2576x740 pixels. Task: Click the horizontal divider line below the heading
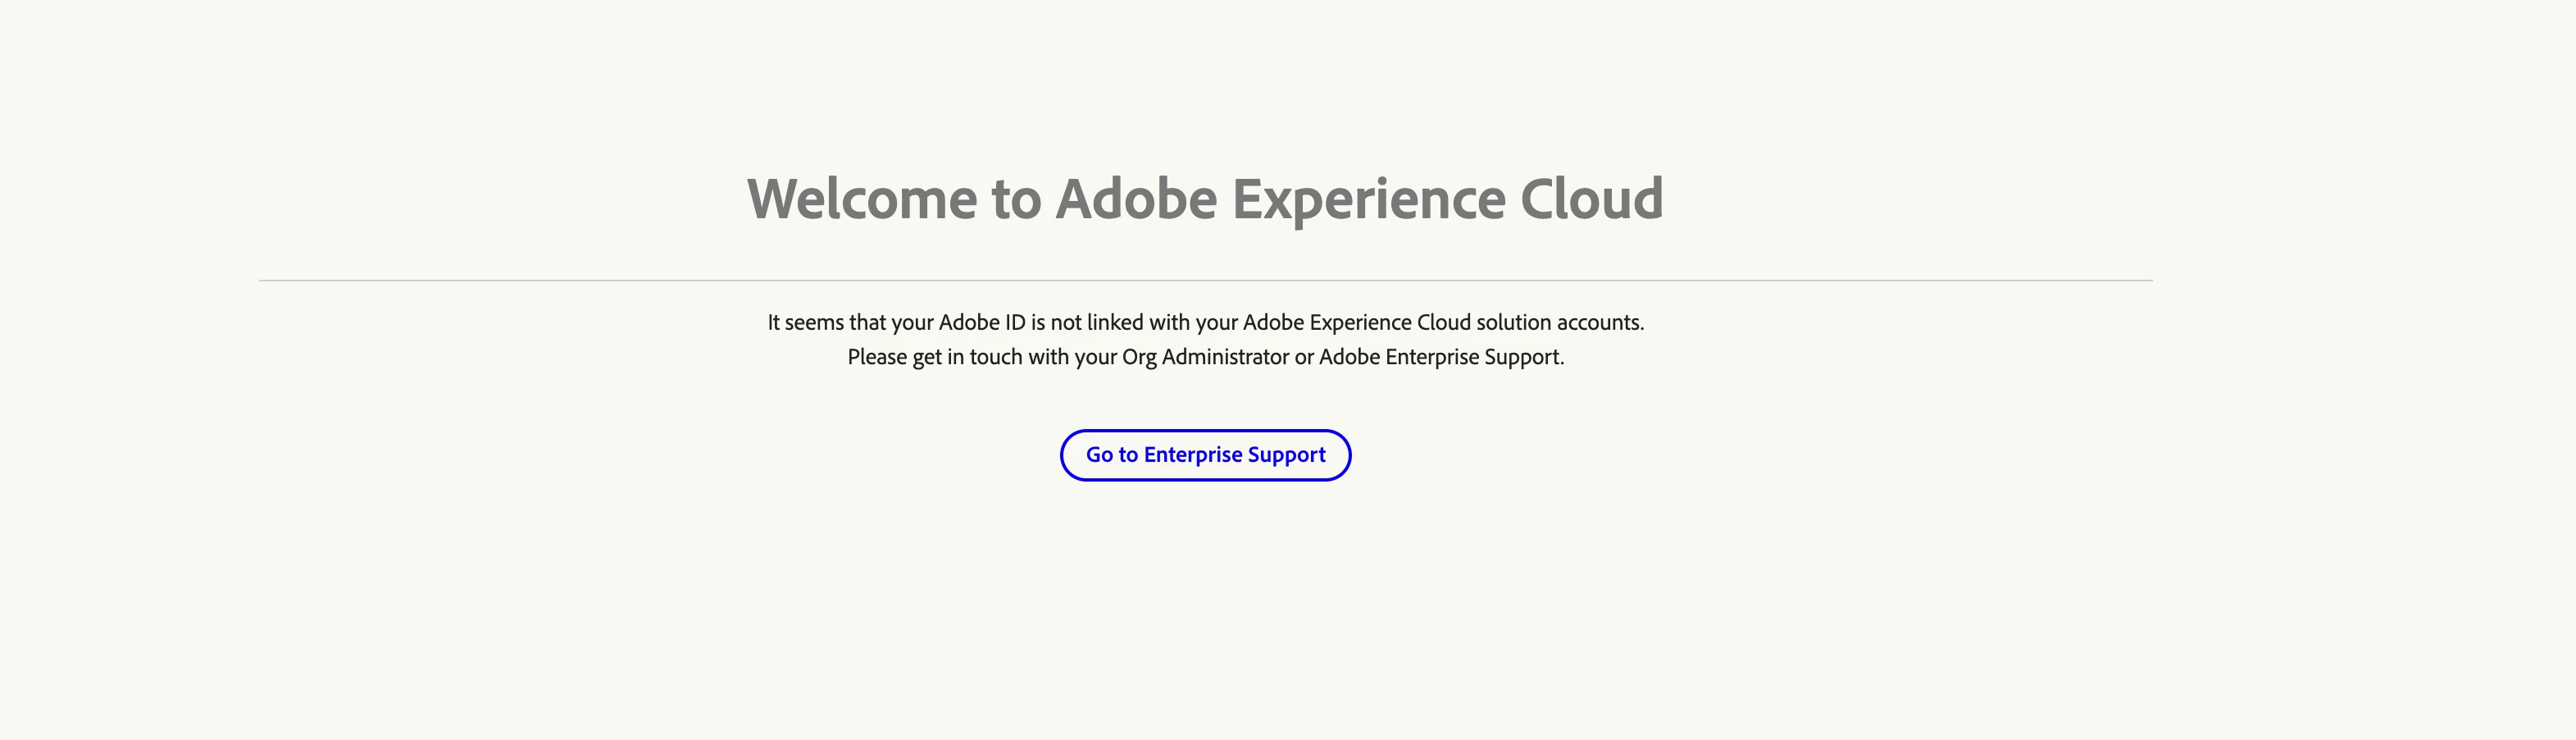pyautogui.click(x=1205, y=281)
